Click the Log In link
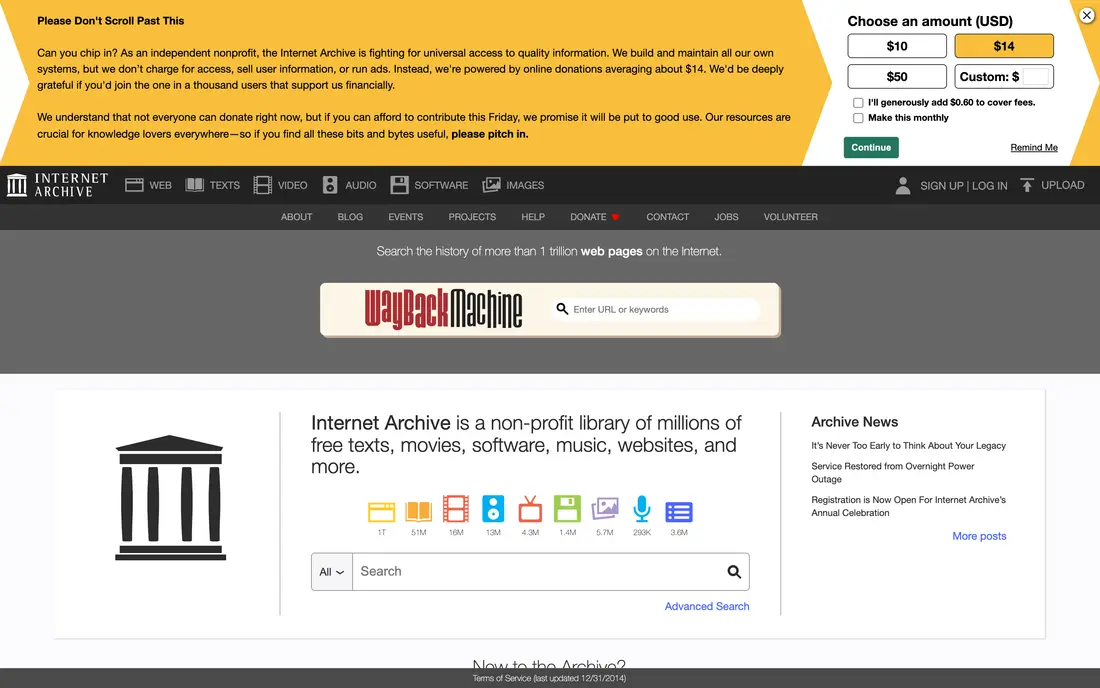This screenshot has width=1100, height=688. [x=989, y=186]
